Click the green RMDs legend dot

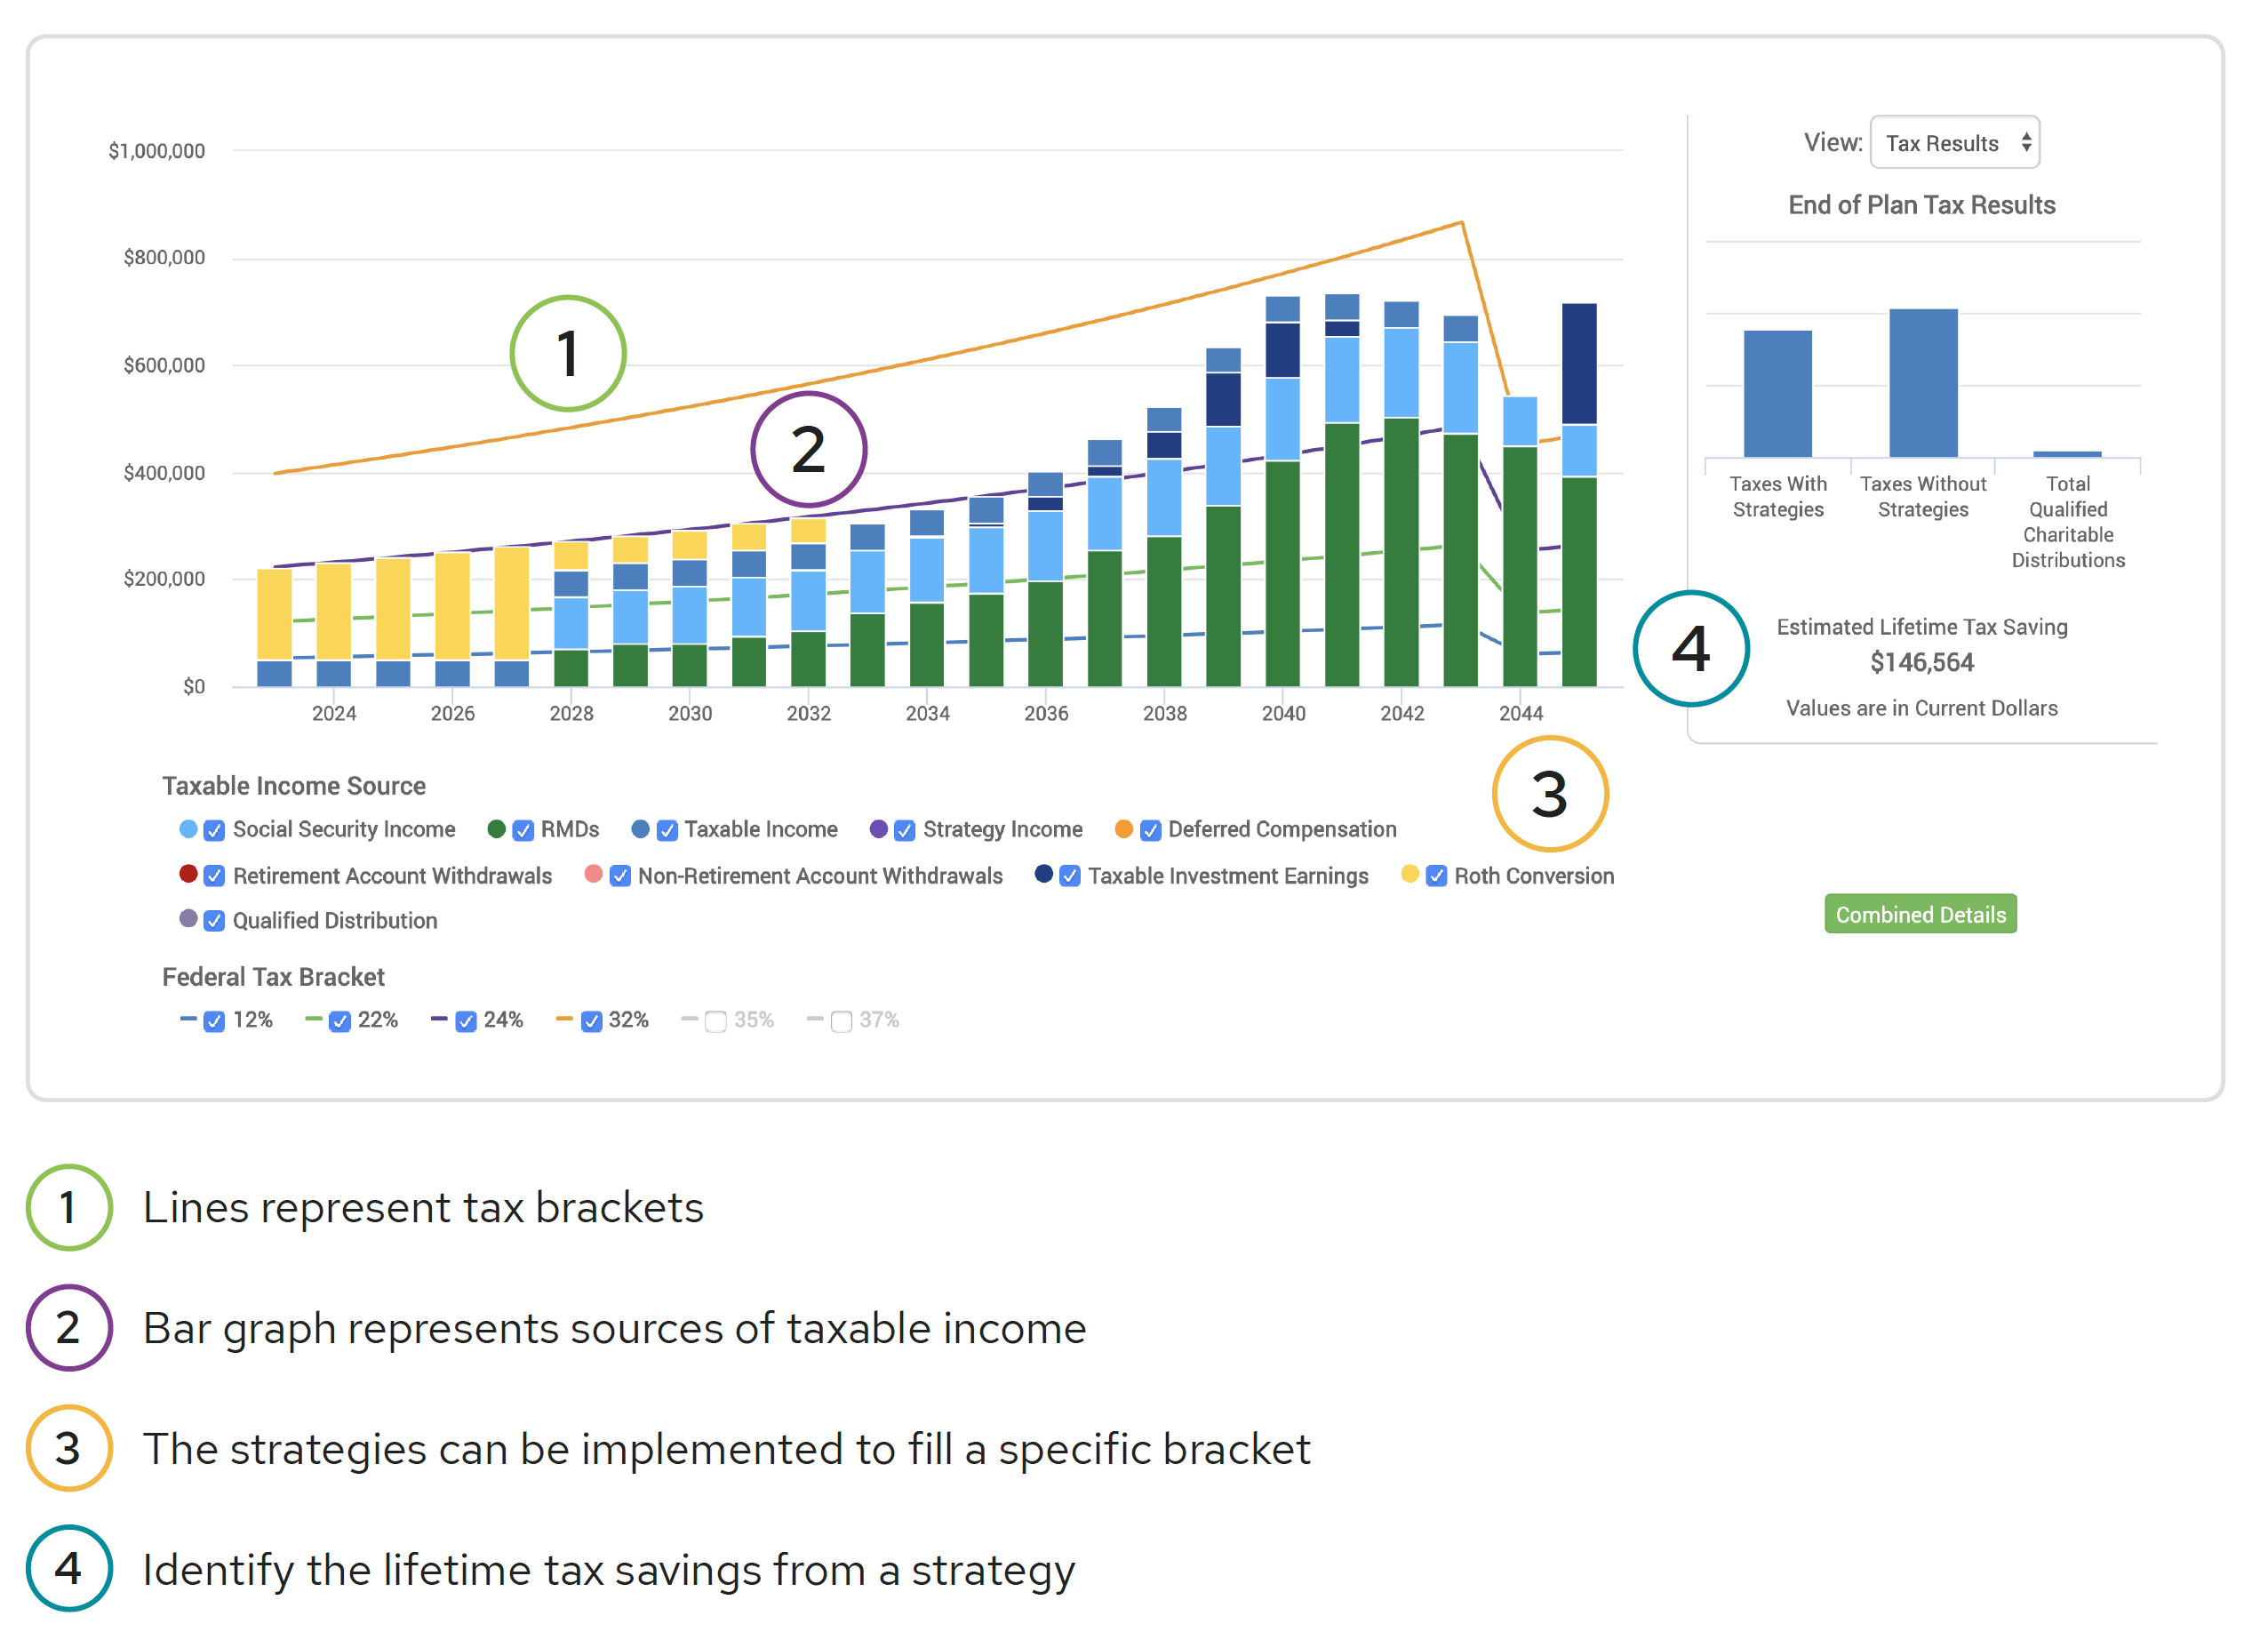pos(496,829)
